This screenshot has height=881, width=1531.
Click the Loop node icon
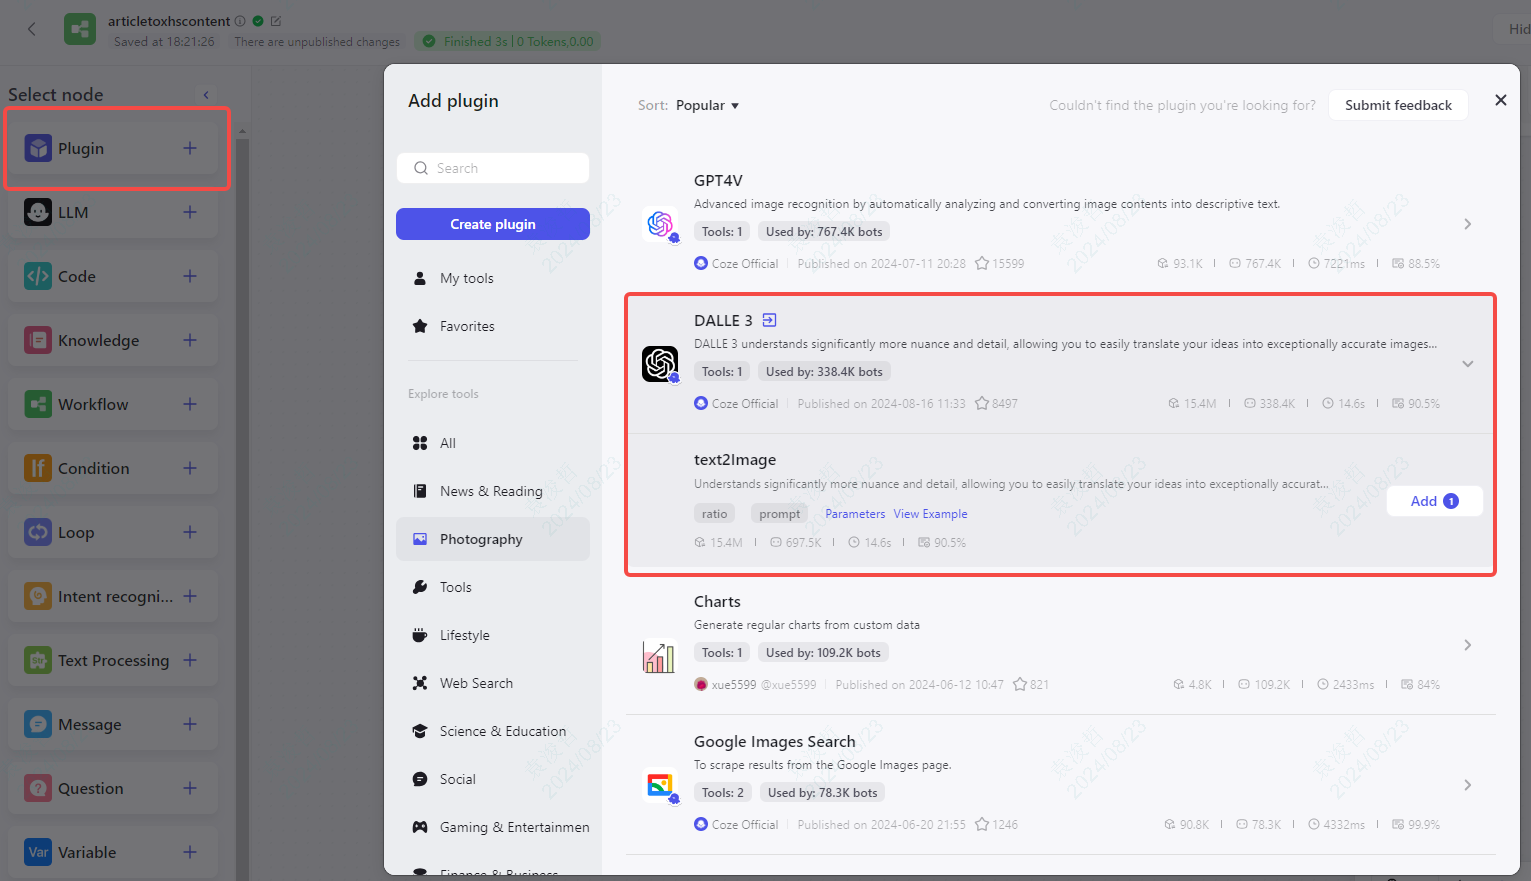pyautogui.click(x=37, y=531)
